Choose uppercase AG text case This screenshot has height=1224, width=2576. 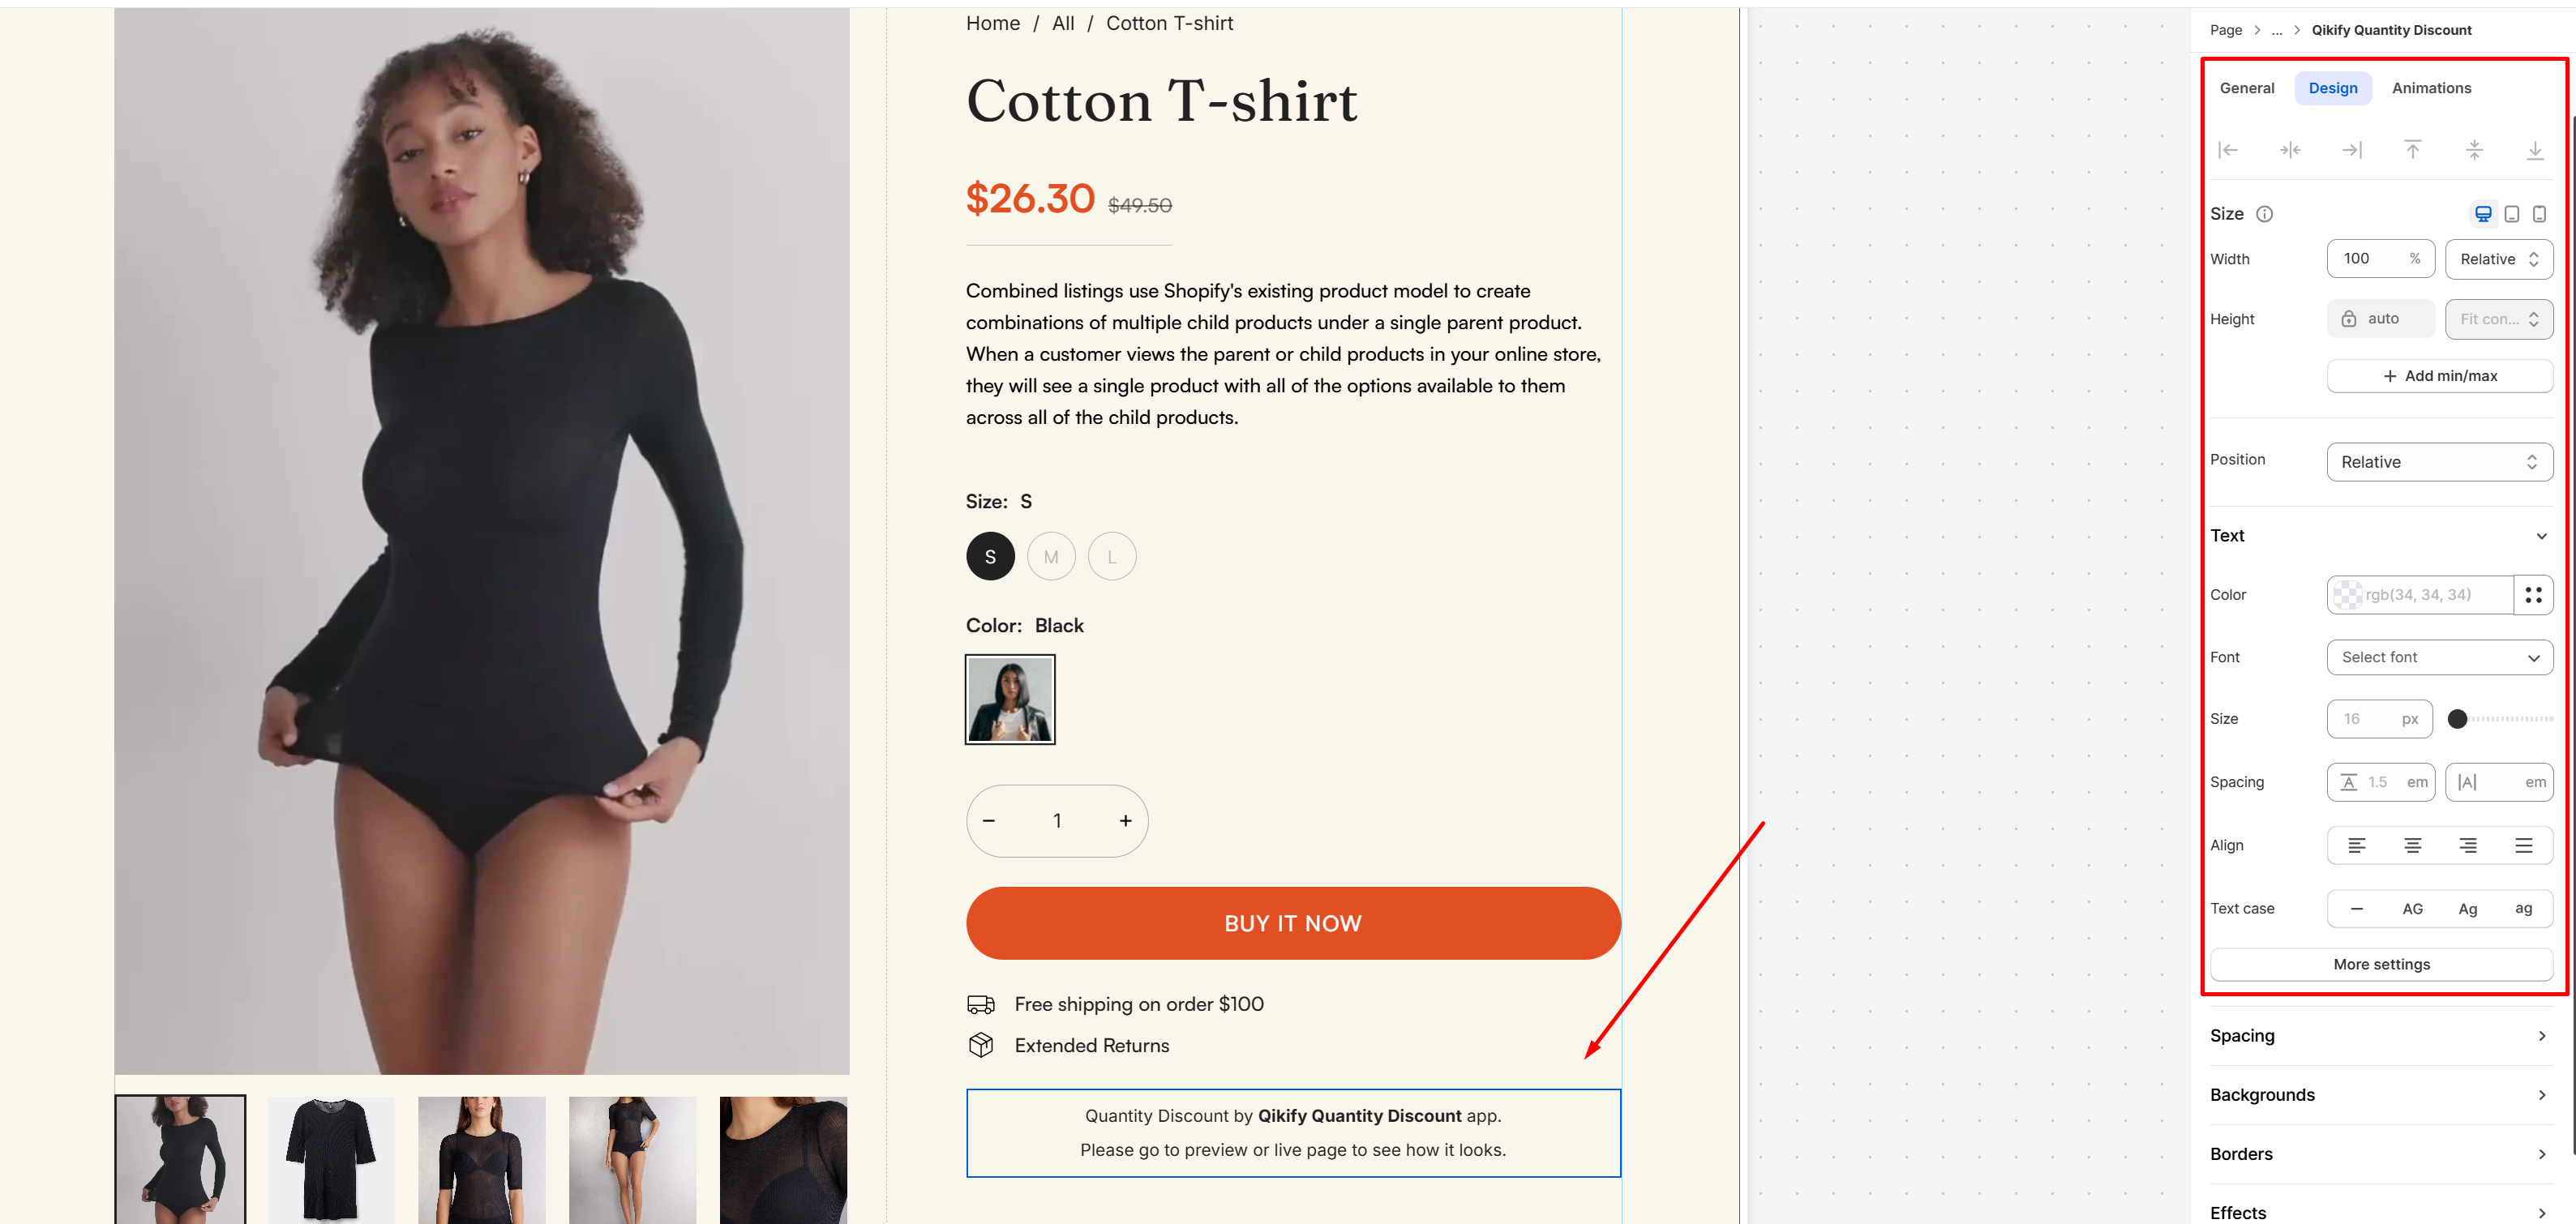coord(2412,909)
